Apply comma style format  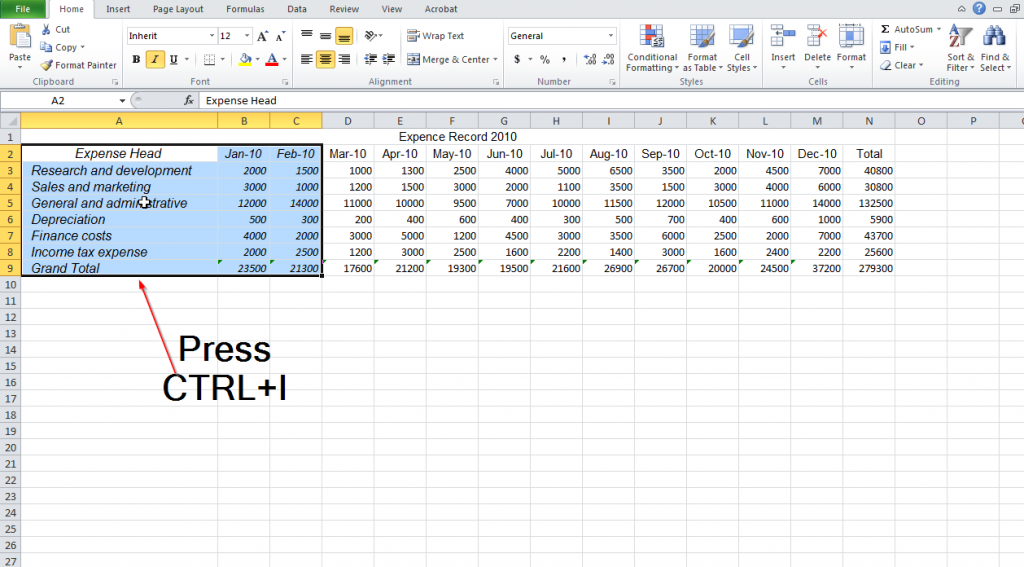[x=564, y=59]
